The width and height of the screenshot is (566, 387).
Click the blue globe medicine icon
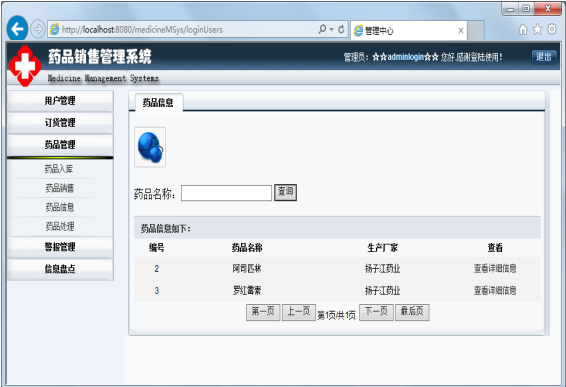coord(150,147)
